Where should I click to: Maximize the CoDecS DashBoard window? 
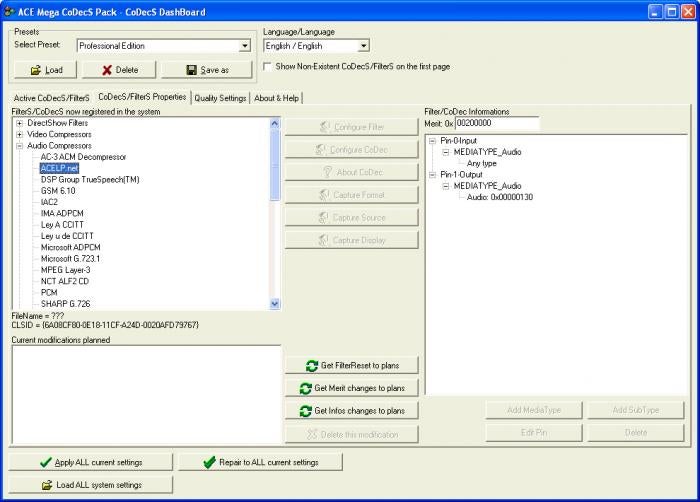[x=671, y=12]
